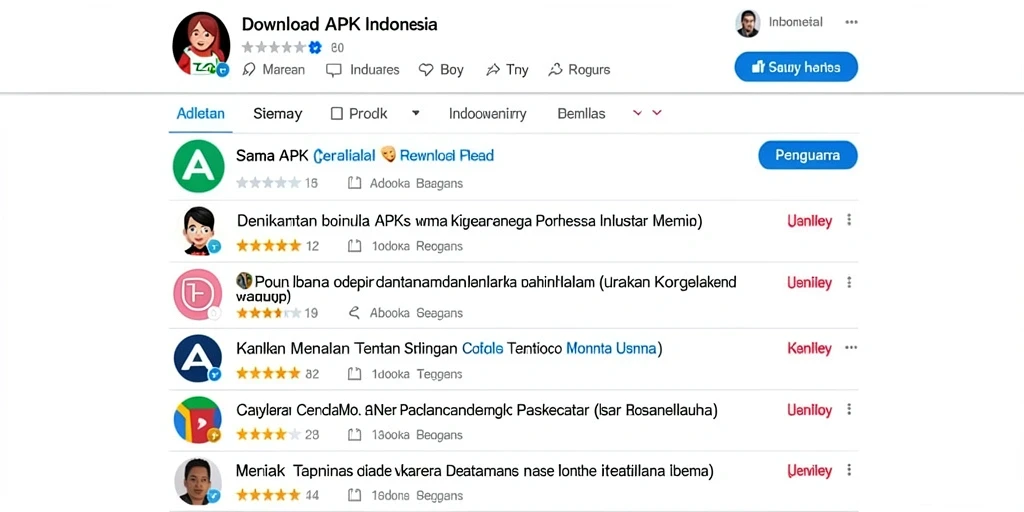
Task: Open the top-right three-dot menu near Inbometal
Action: click(x=851, y=22)
